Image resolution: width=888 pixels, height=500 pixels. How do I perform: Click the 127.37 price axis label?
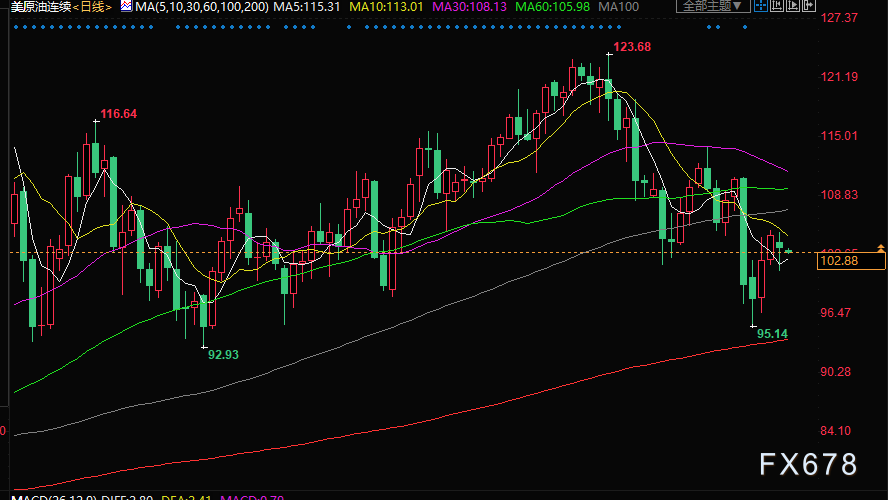[839, 18]
